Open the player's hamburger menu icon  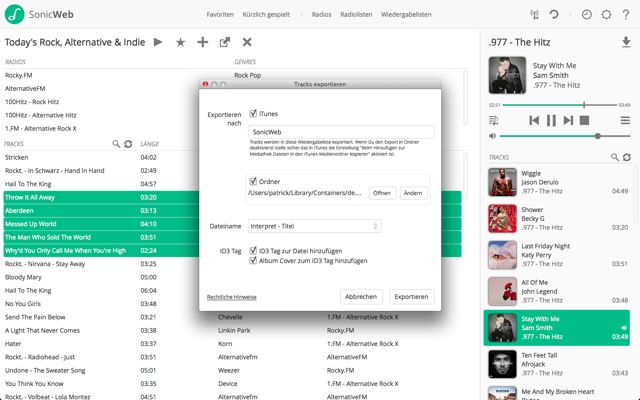tap(623, 120)
